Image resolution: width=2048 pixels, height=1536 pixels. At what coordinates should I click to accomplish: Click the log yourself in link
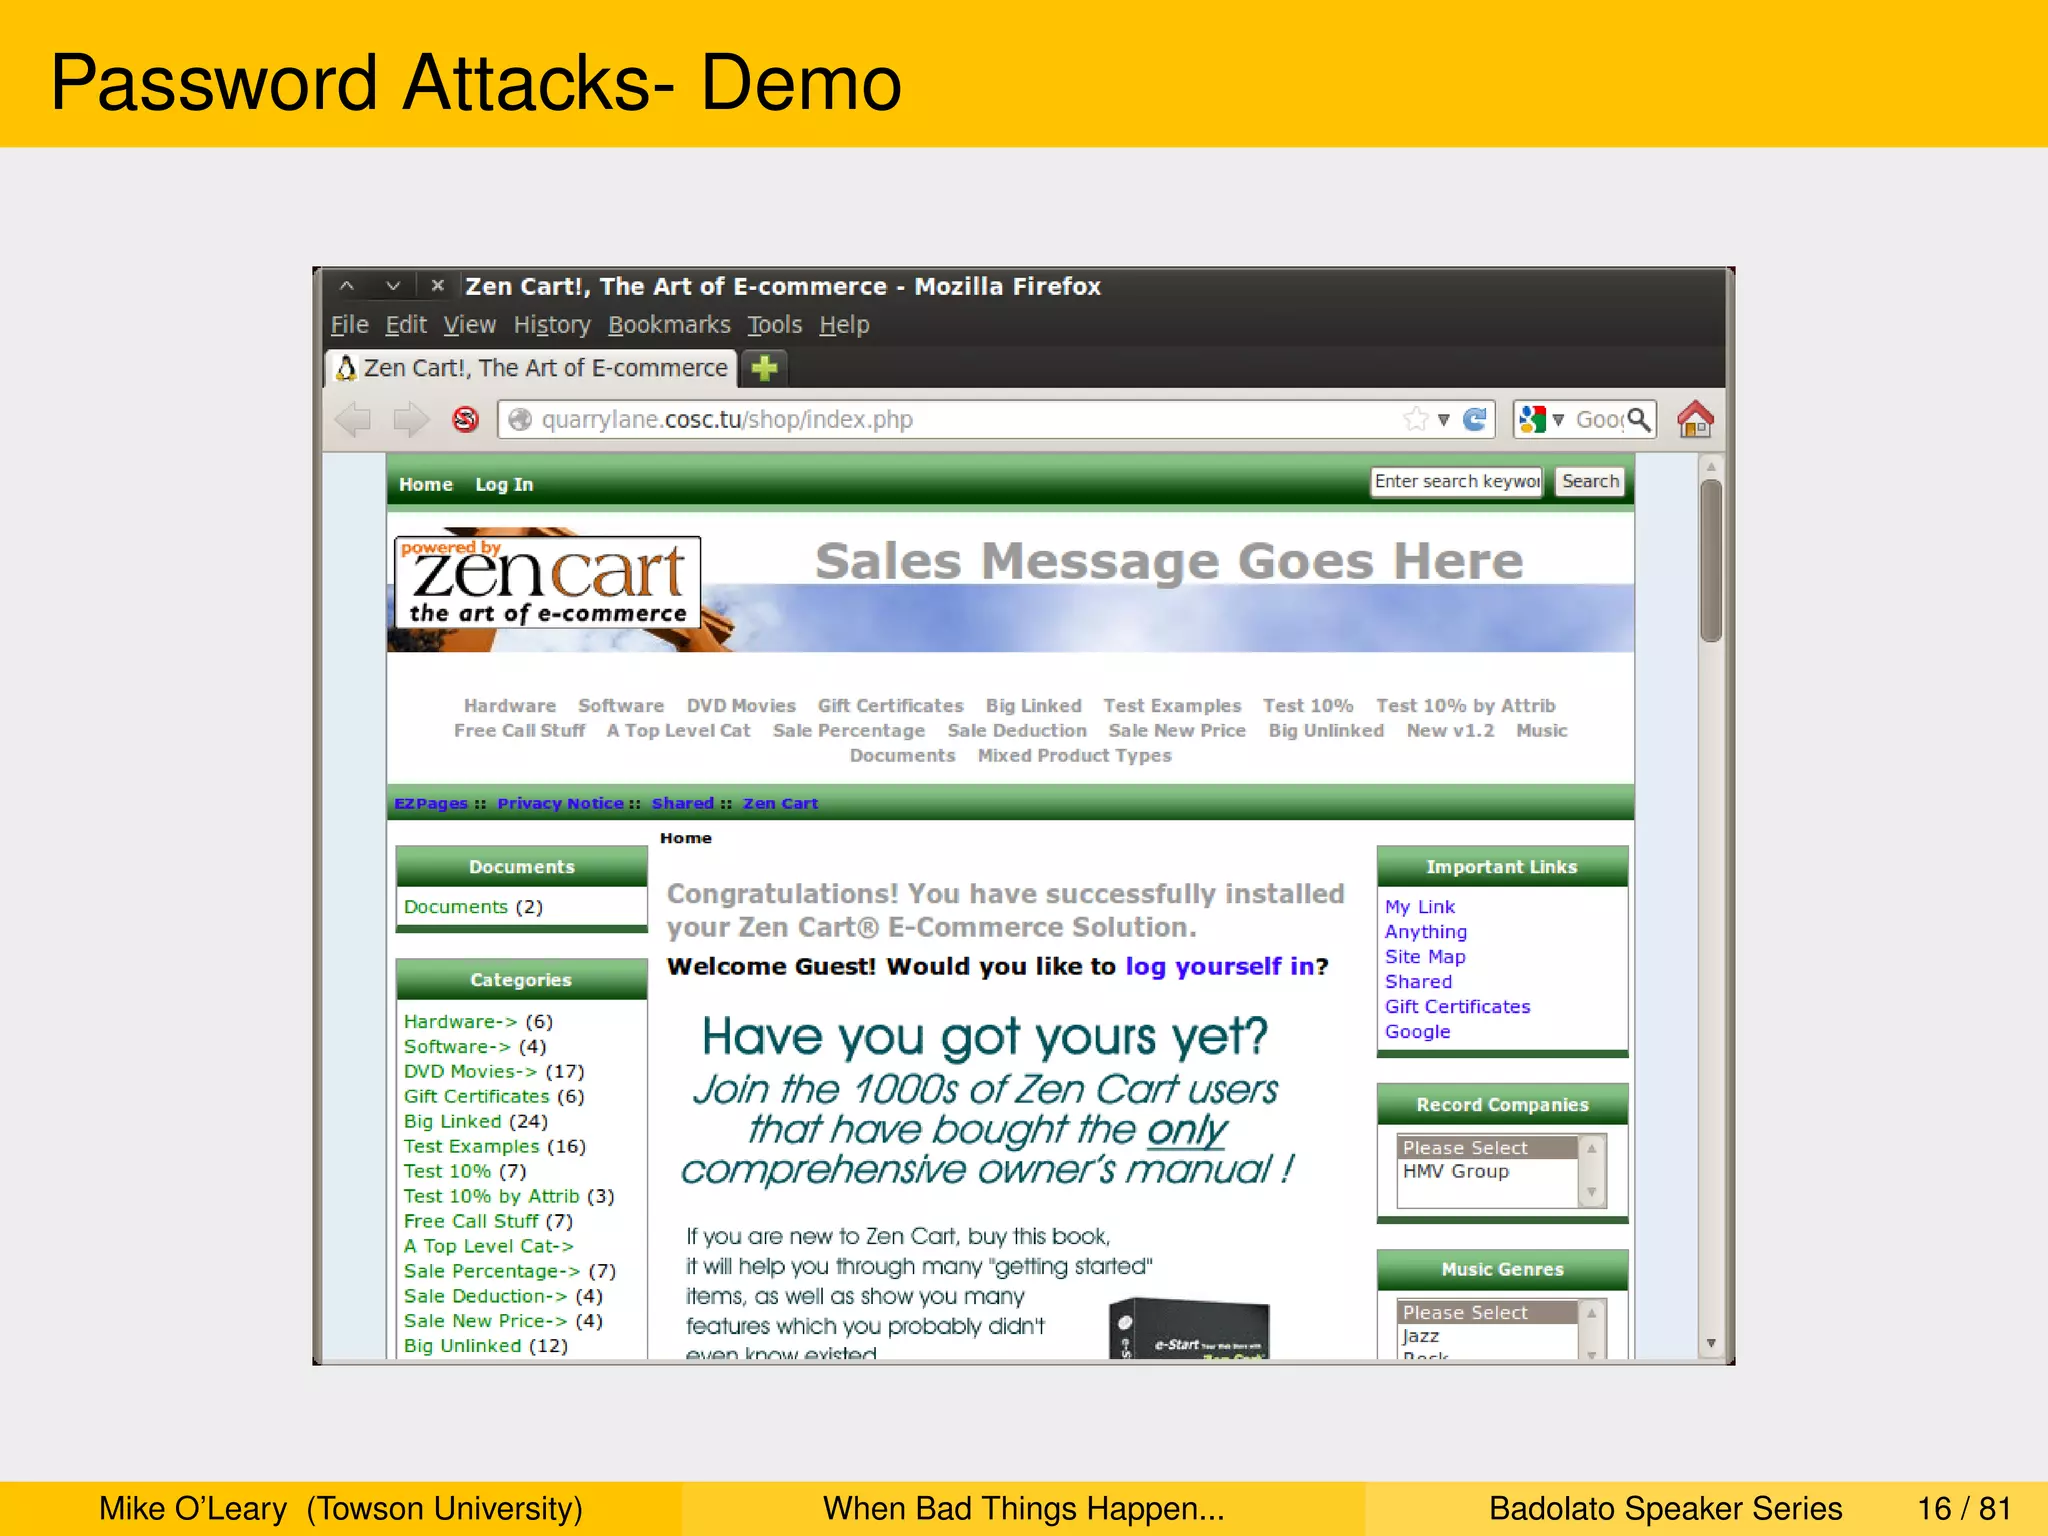click(1220, 966)
